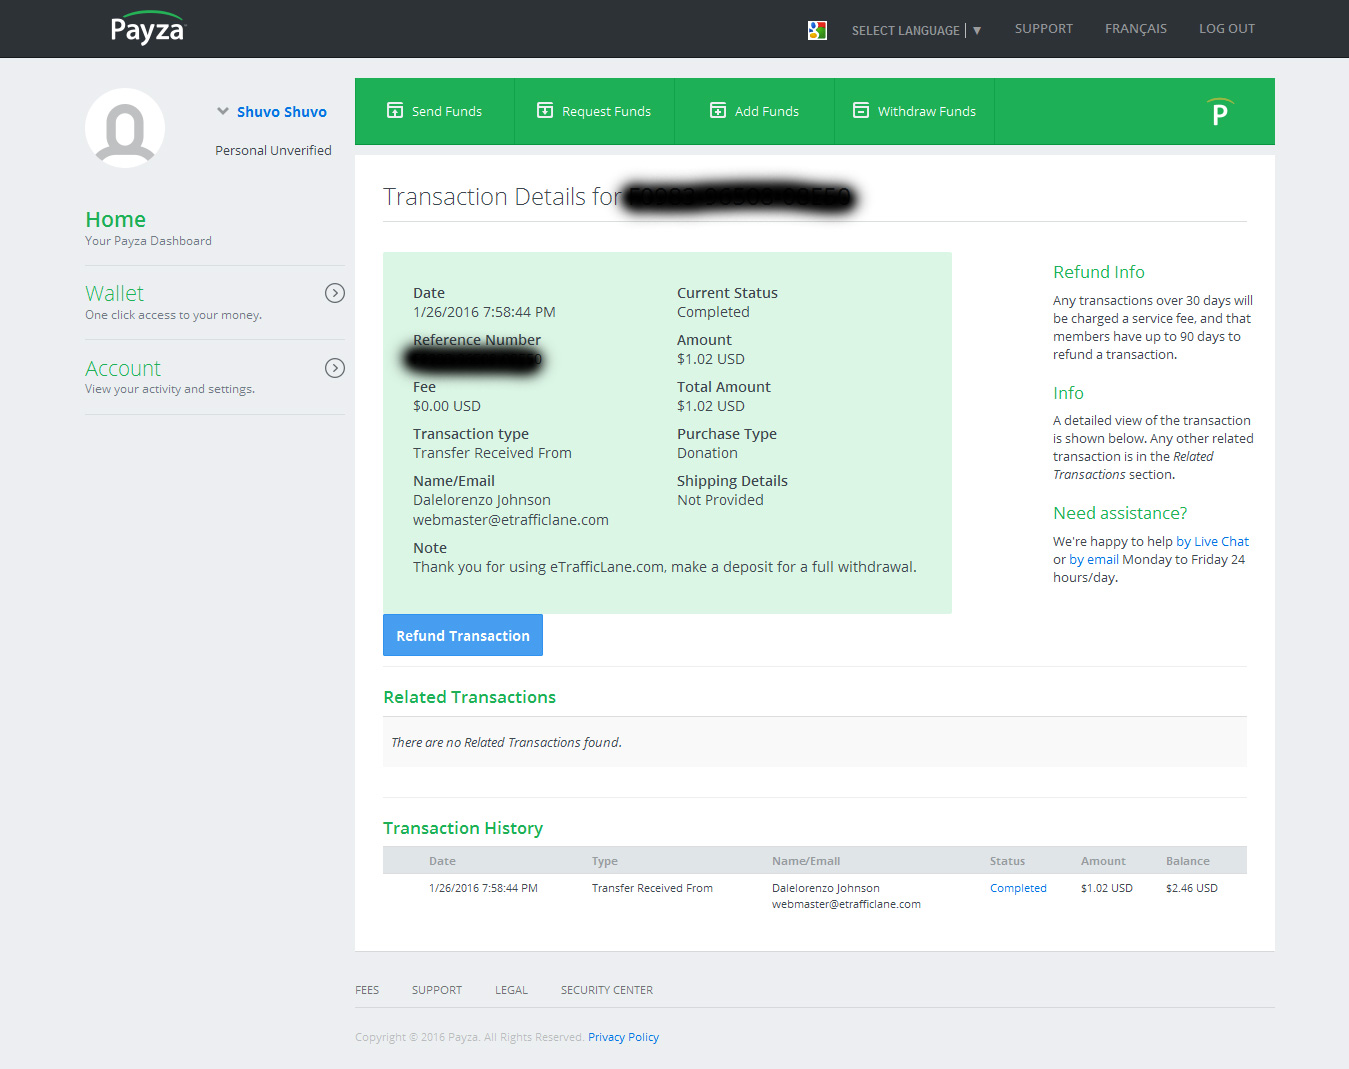Select the $1.02 USD amount in history row

pos(1106,888)
